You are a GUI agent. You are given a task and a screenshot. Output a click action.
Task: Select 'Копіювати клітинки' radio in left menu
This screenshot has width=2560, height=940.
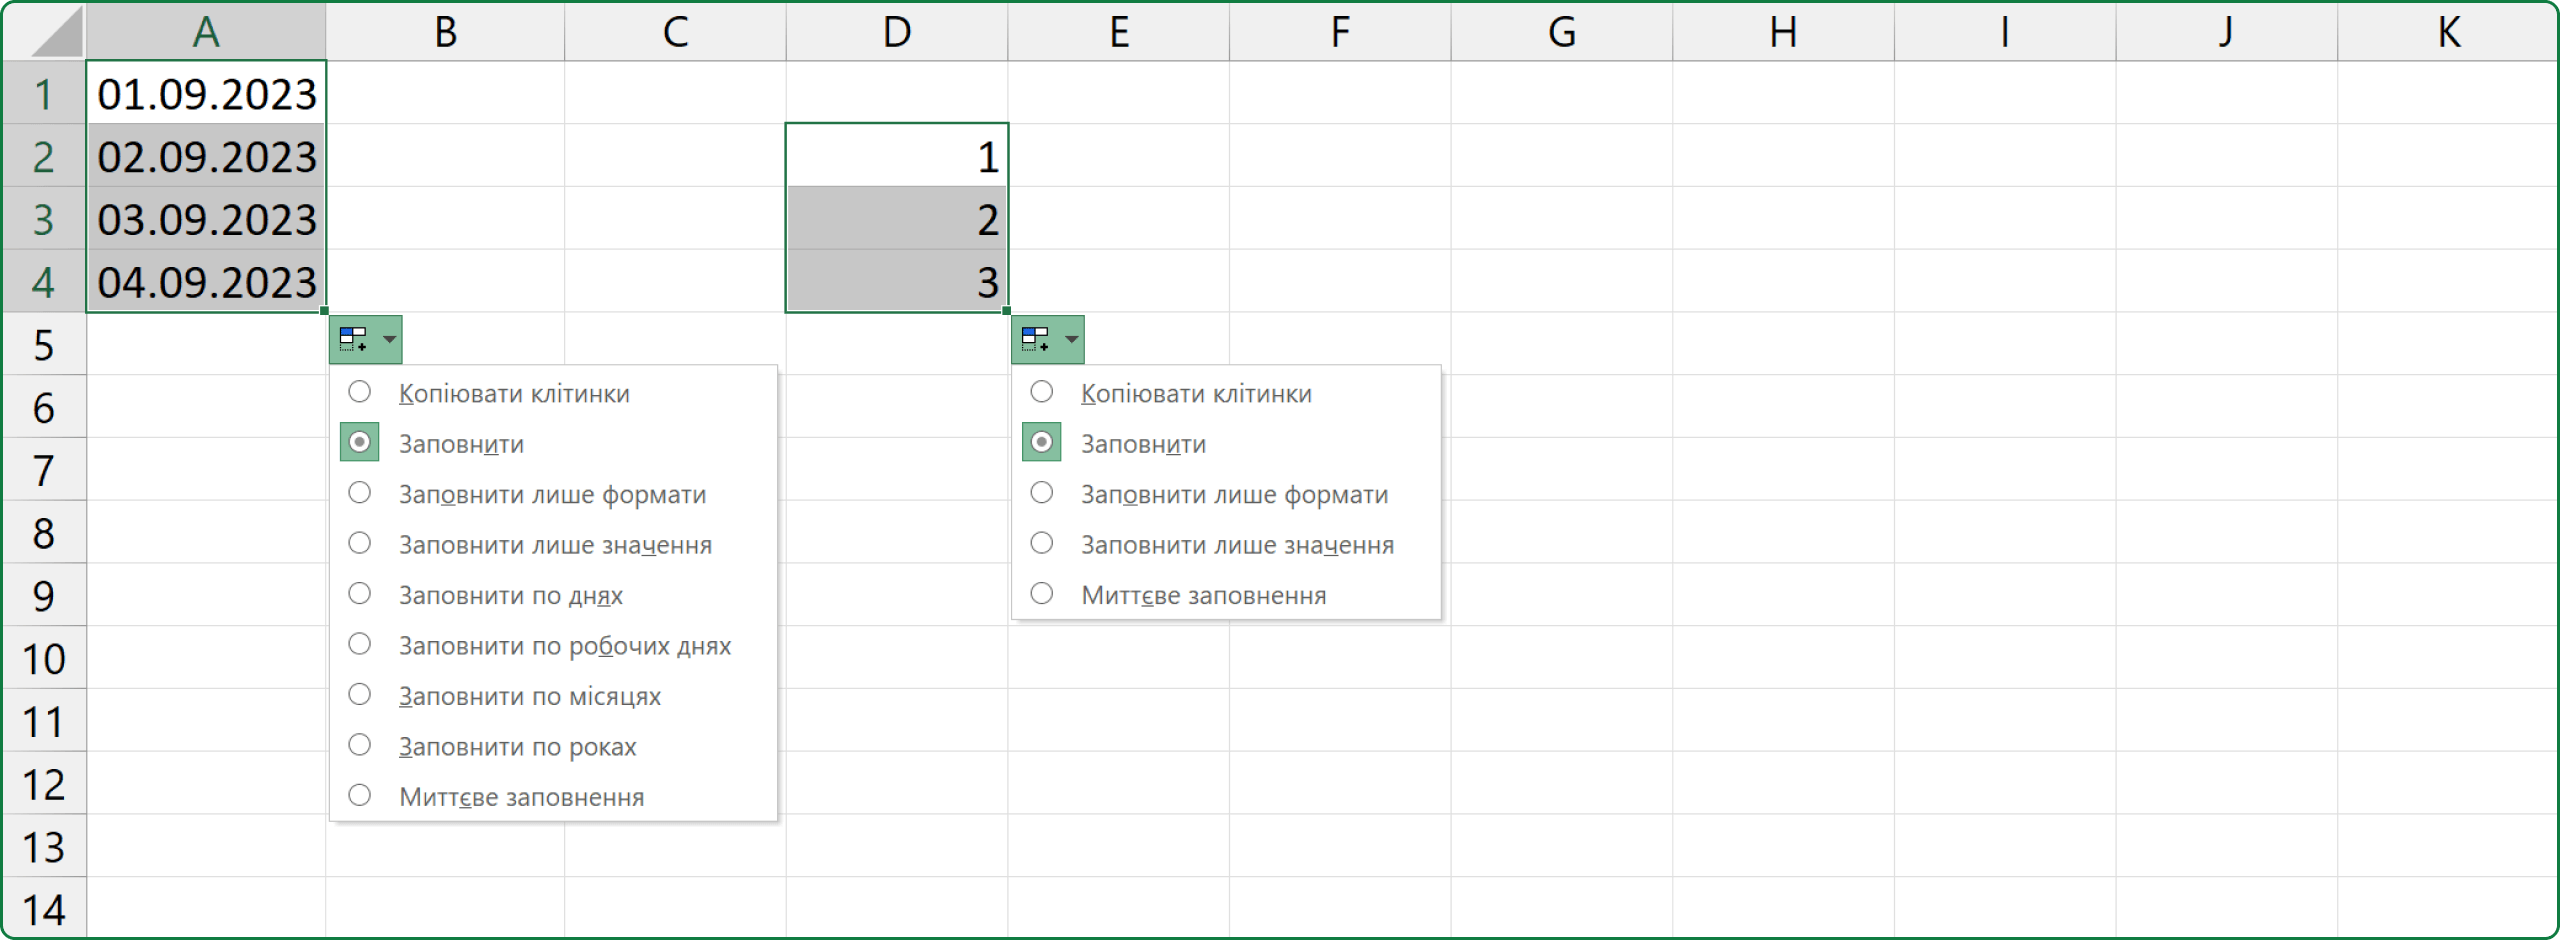(x=360, y=393)
